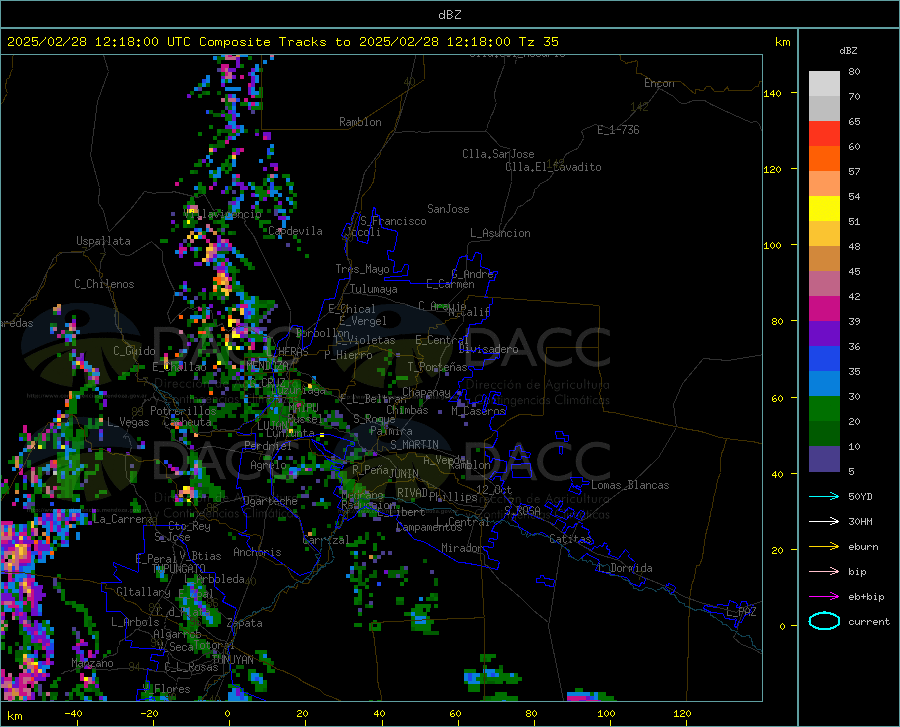900x727 pixels.
Task: Pick the indigo 5 dBZ swatch
Action: pos(824,459)
